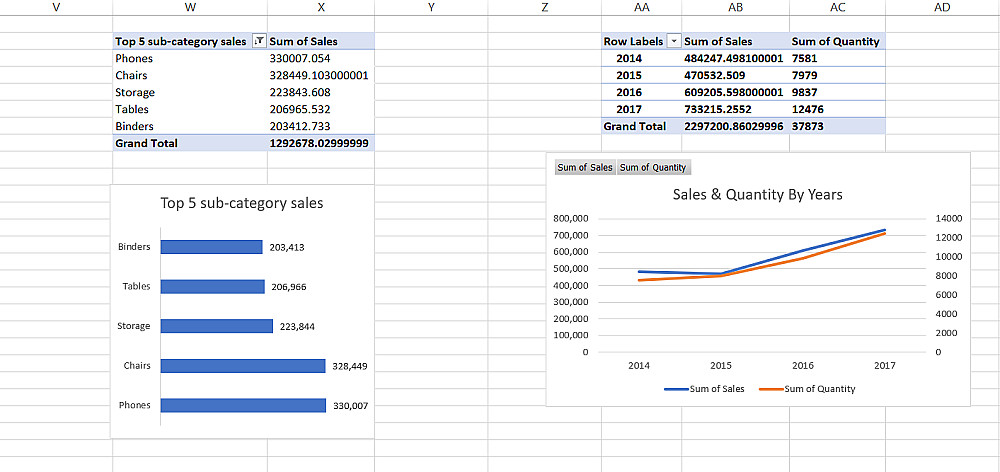The width and height of the screenshot is (1000, 472).
Task: Select the Phones row label cell
Action: (190, 58)
